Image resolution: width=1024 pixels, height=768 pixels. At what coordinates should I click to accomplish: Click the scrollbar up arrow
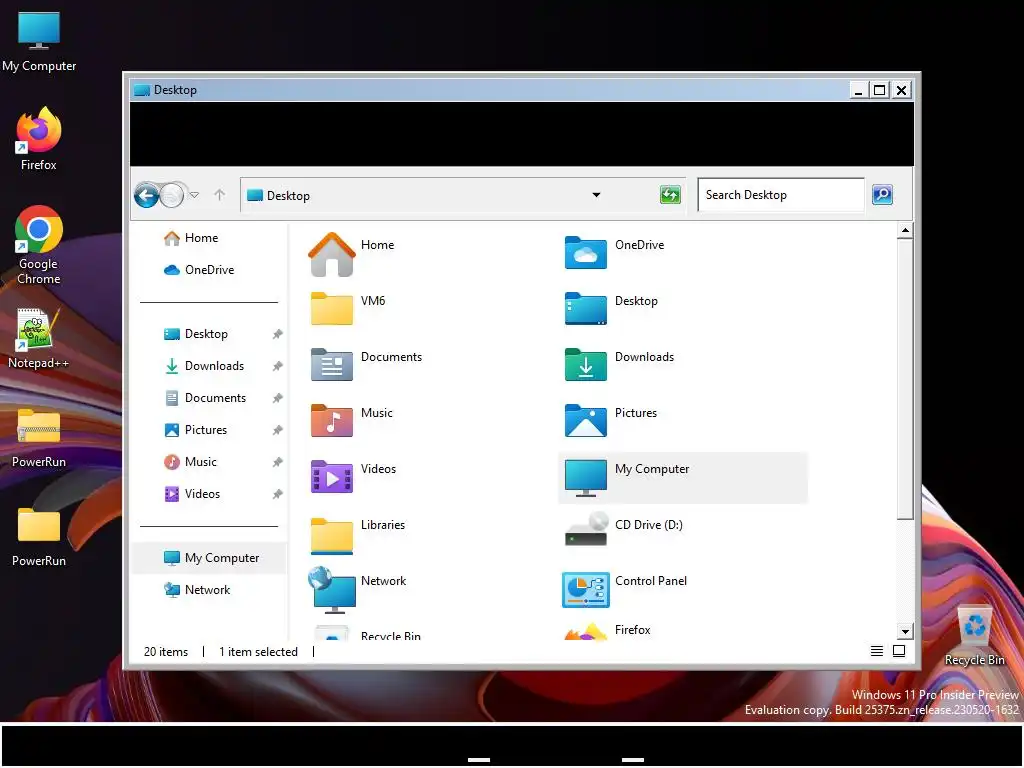click(x=904, y=230)
